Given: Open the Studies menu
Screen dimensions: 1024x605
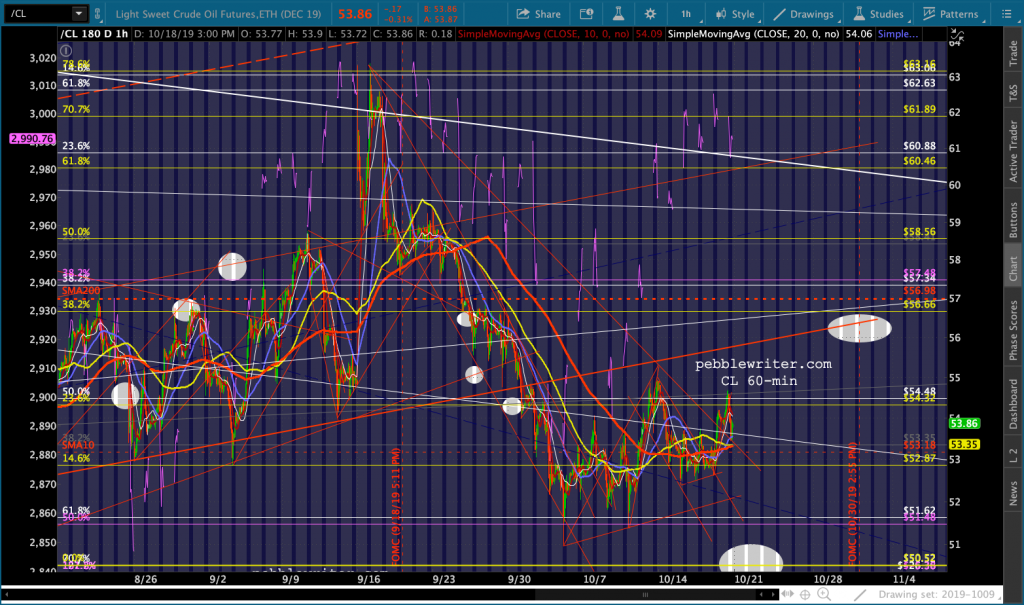Looking at the screenshot, I should (878, 14).
